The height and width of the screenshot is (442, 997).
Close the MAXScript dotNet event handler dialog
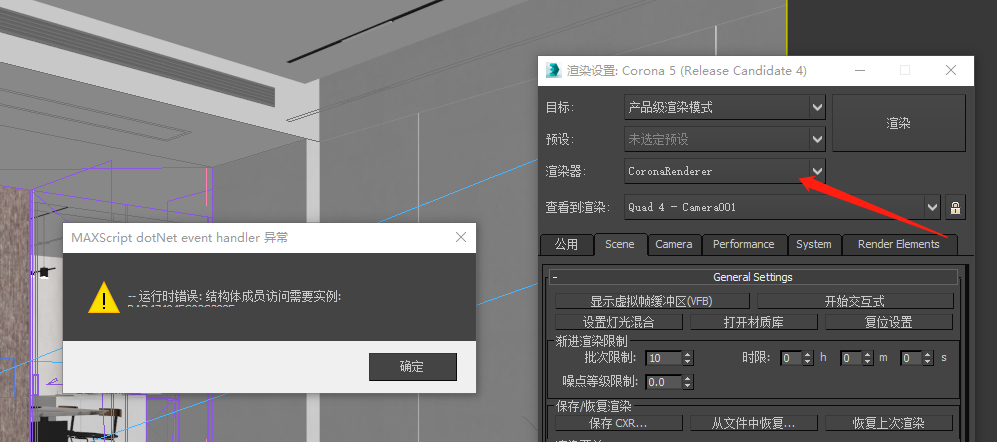[462, 238]
